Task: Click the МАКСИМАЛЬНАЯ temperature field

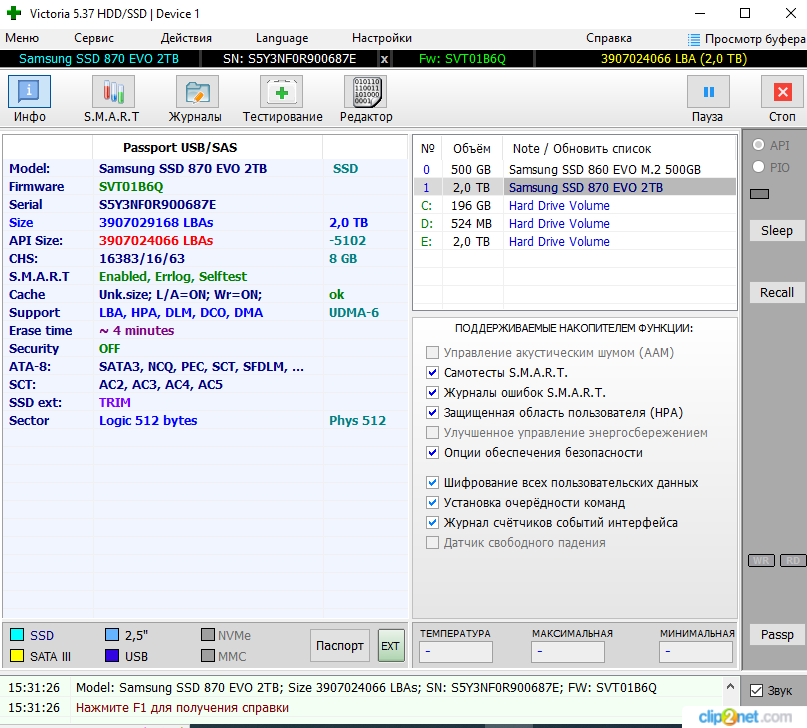Action: [x=568, y=652]
